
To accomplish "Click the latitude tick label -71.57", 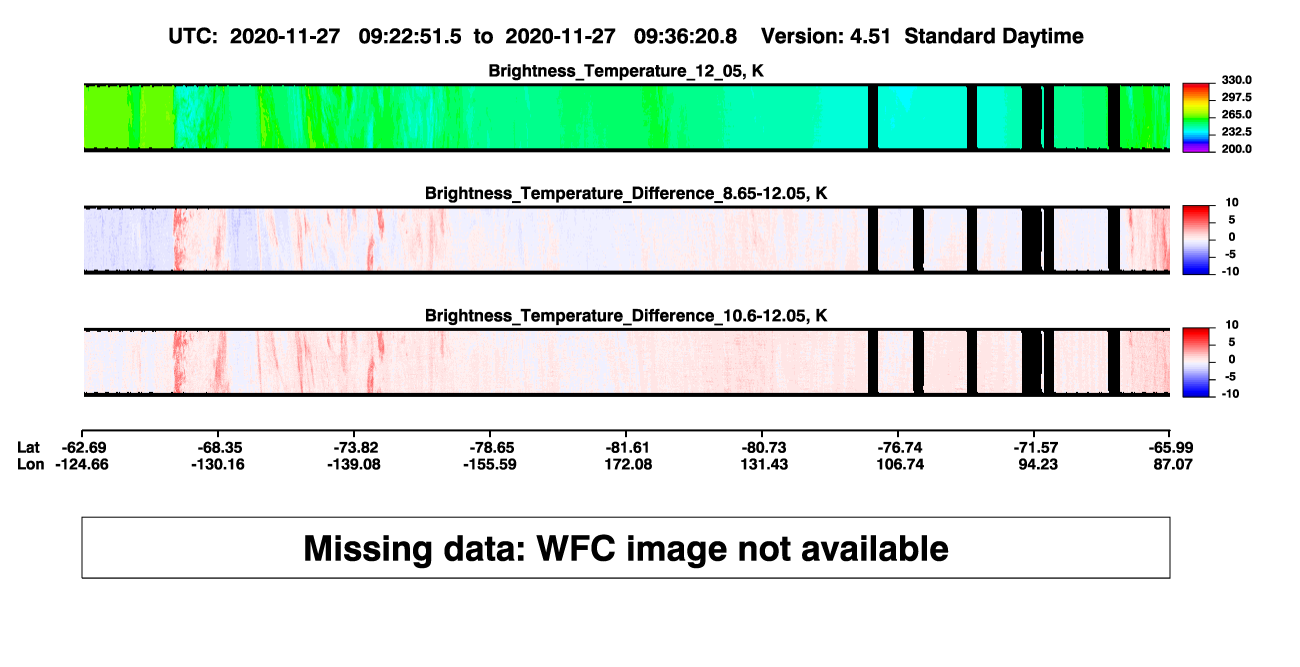I will [1035, 447].
